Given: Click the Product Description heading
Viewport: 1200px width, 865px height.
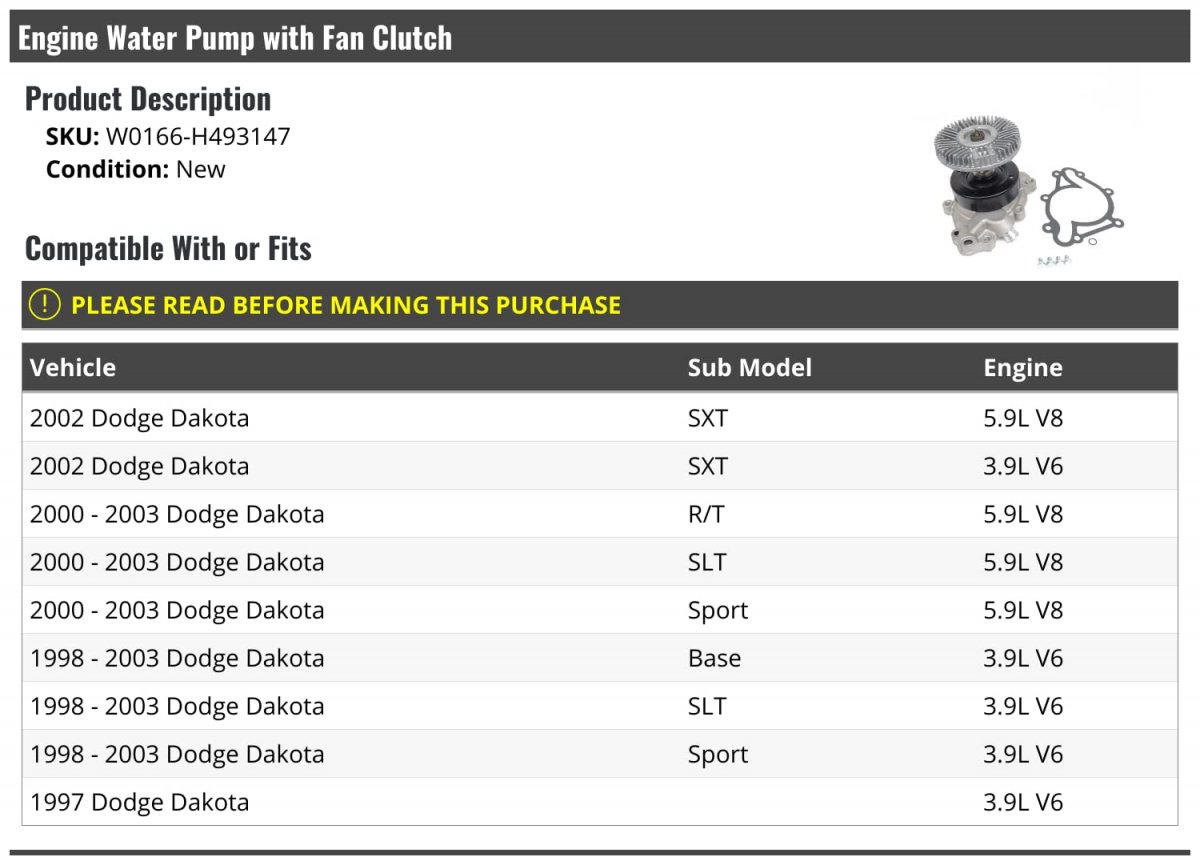Looking at the screenshot, I should (148, 98).
